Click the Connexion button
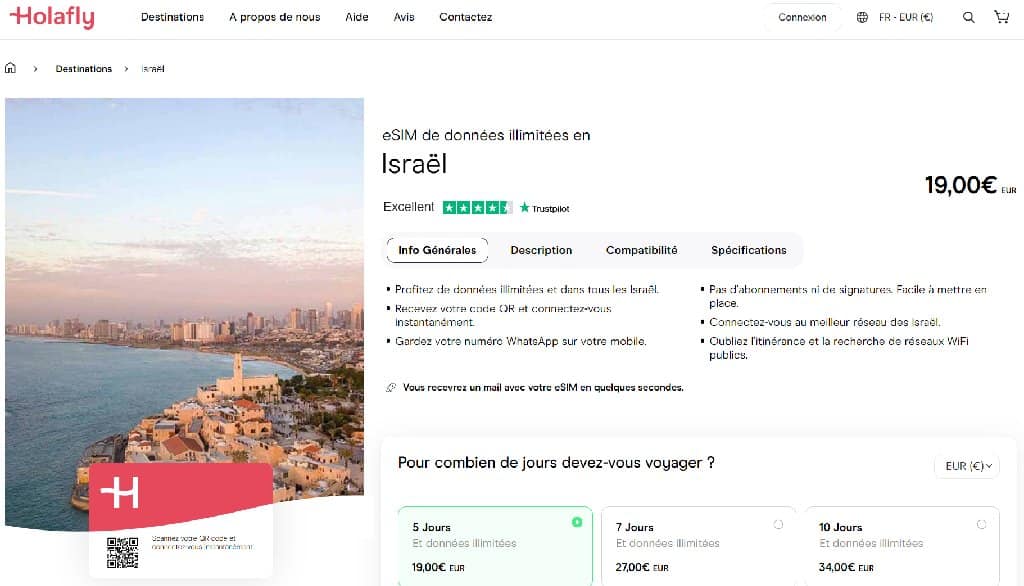1024x586 pixels. pos(802,17)
